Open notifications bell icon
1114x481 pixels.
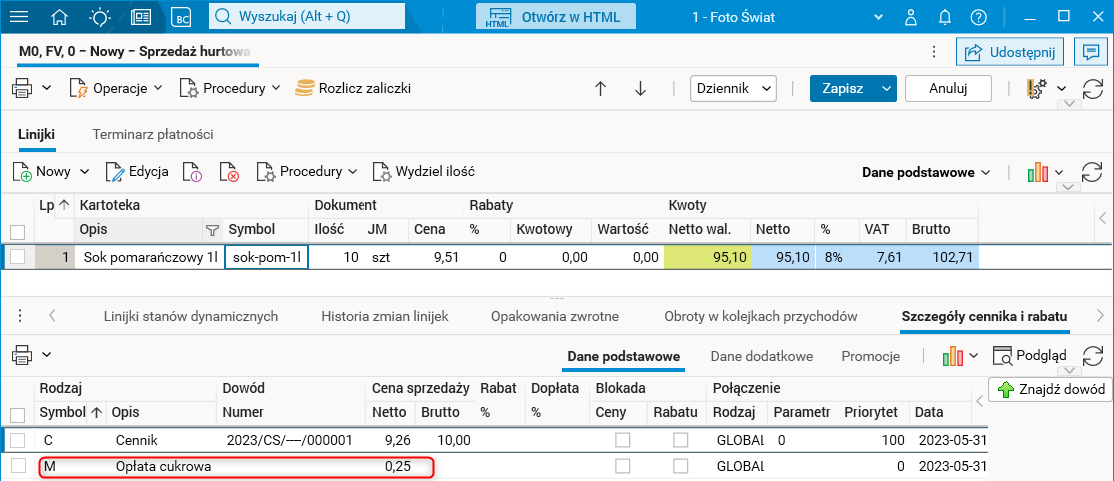tap(945, 16)
